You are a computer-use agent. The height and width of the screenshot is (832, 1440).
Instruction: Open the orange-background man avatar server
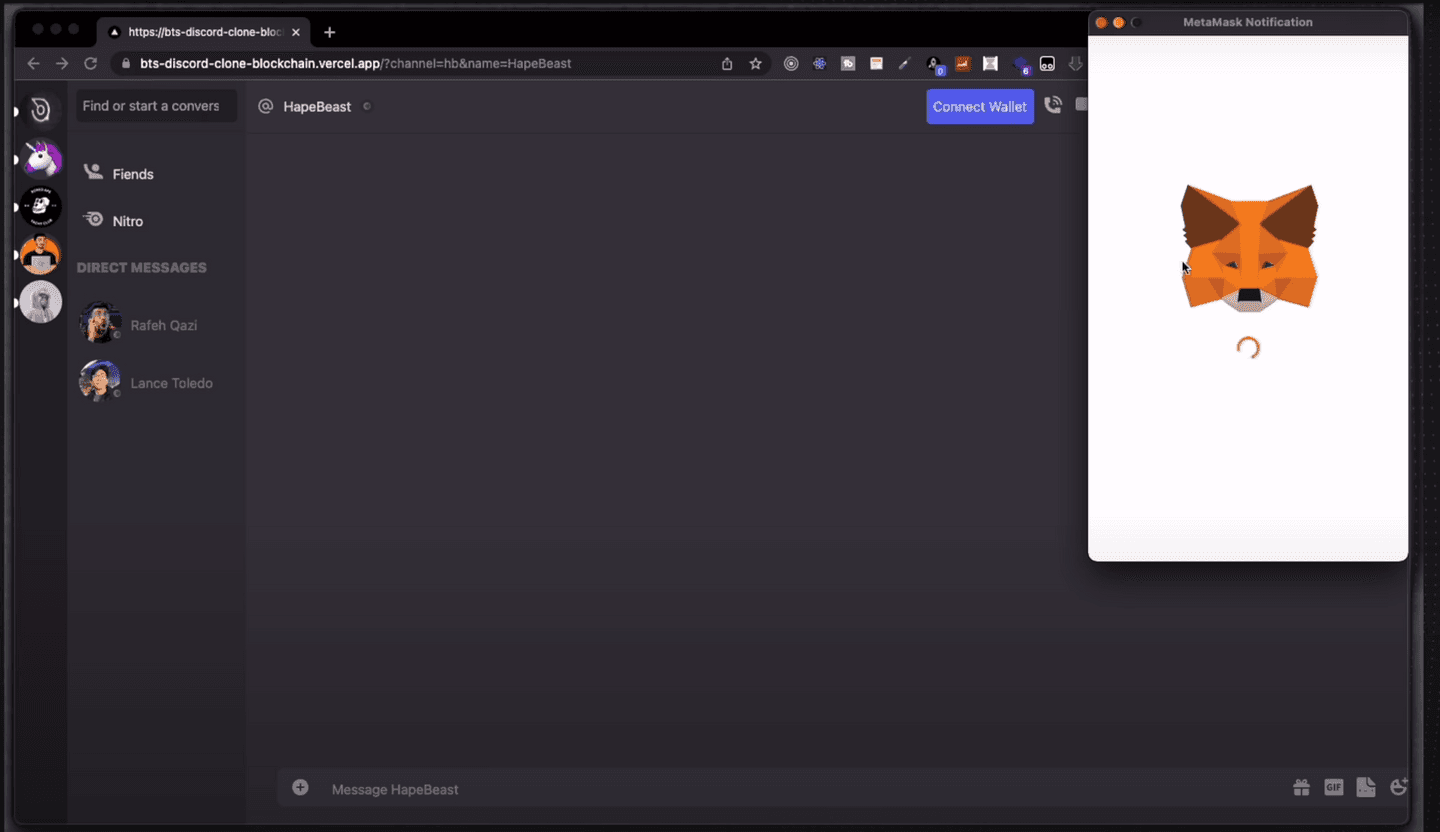[41, 254]
